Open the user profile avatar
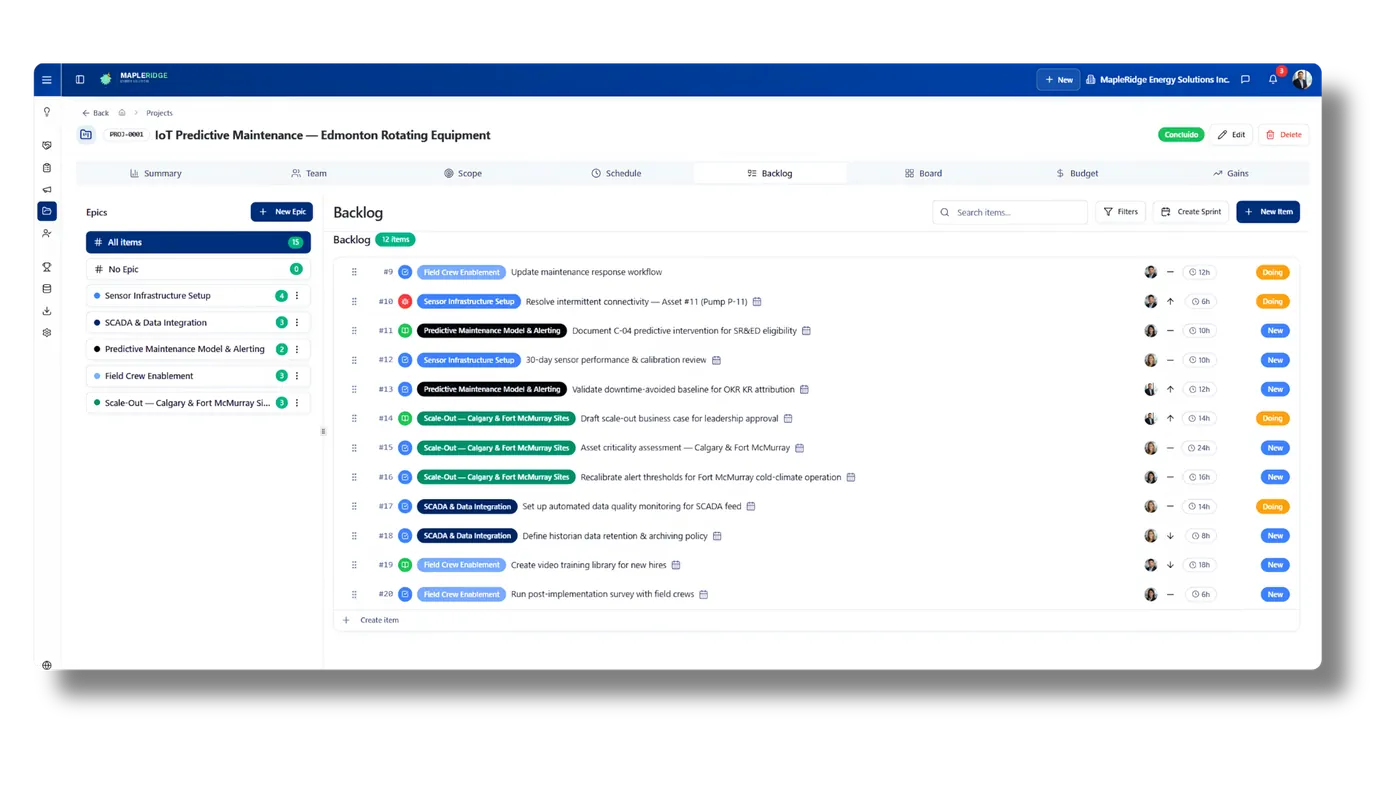 (1302, 80)
